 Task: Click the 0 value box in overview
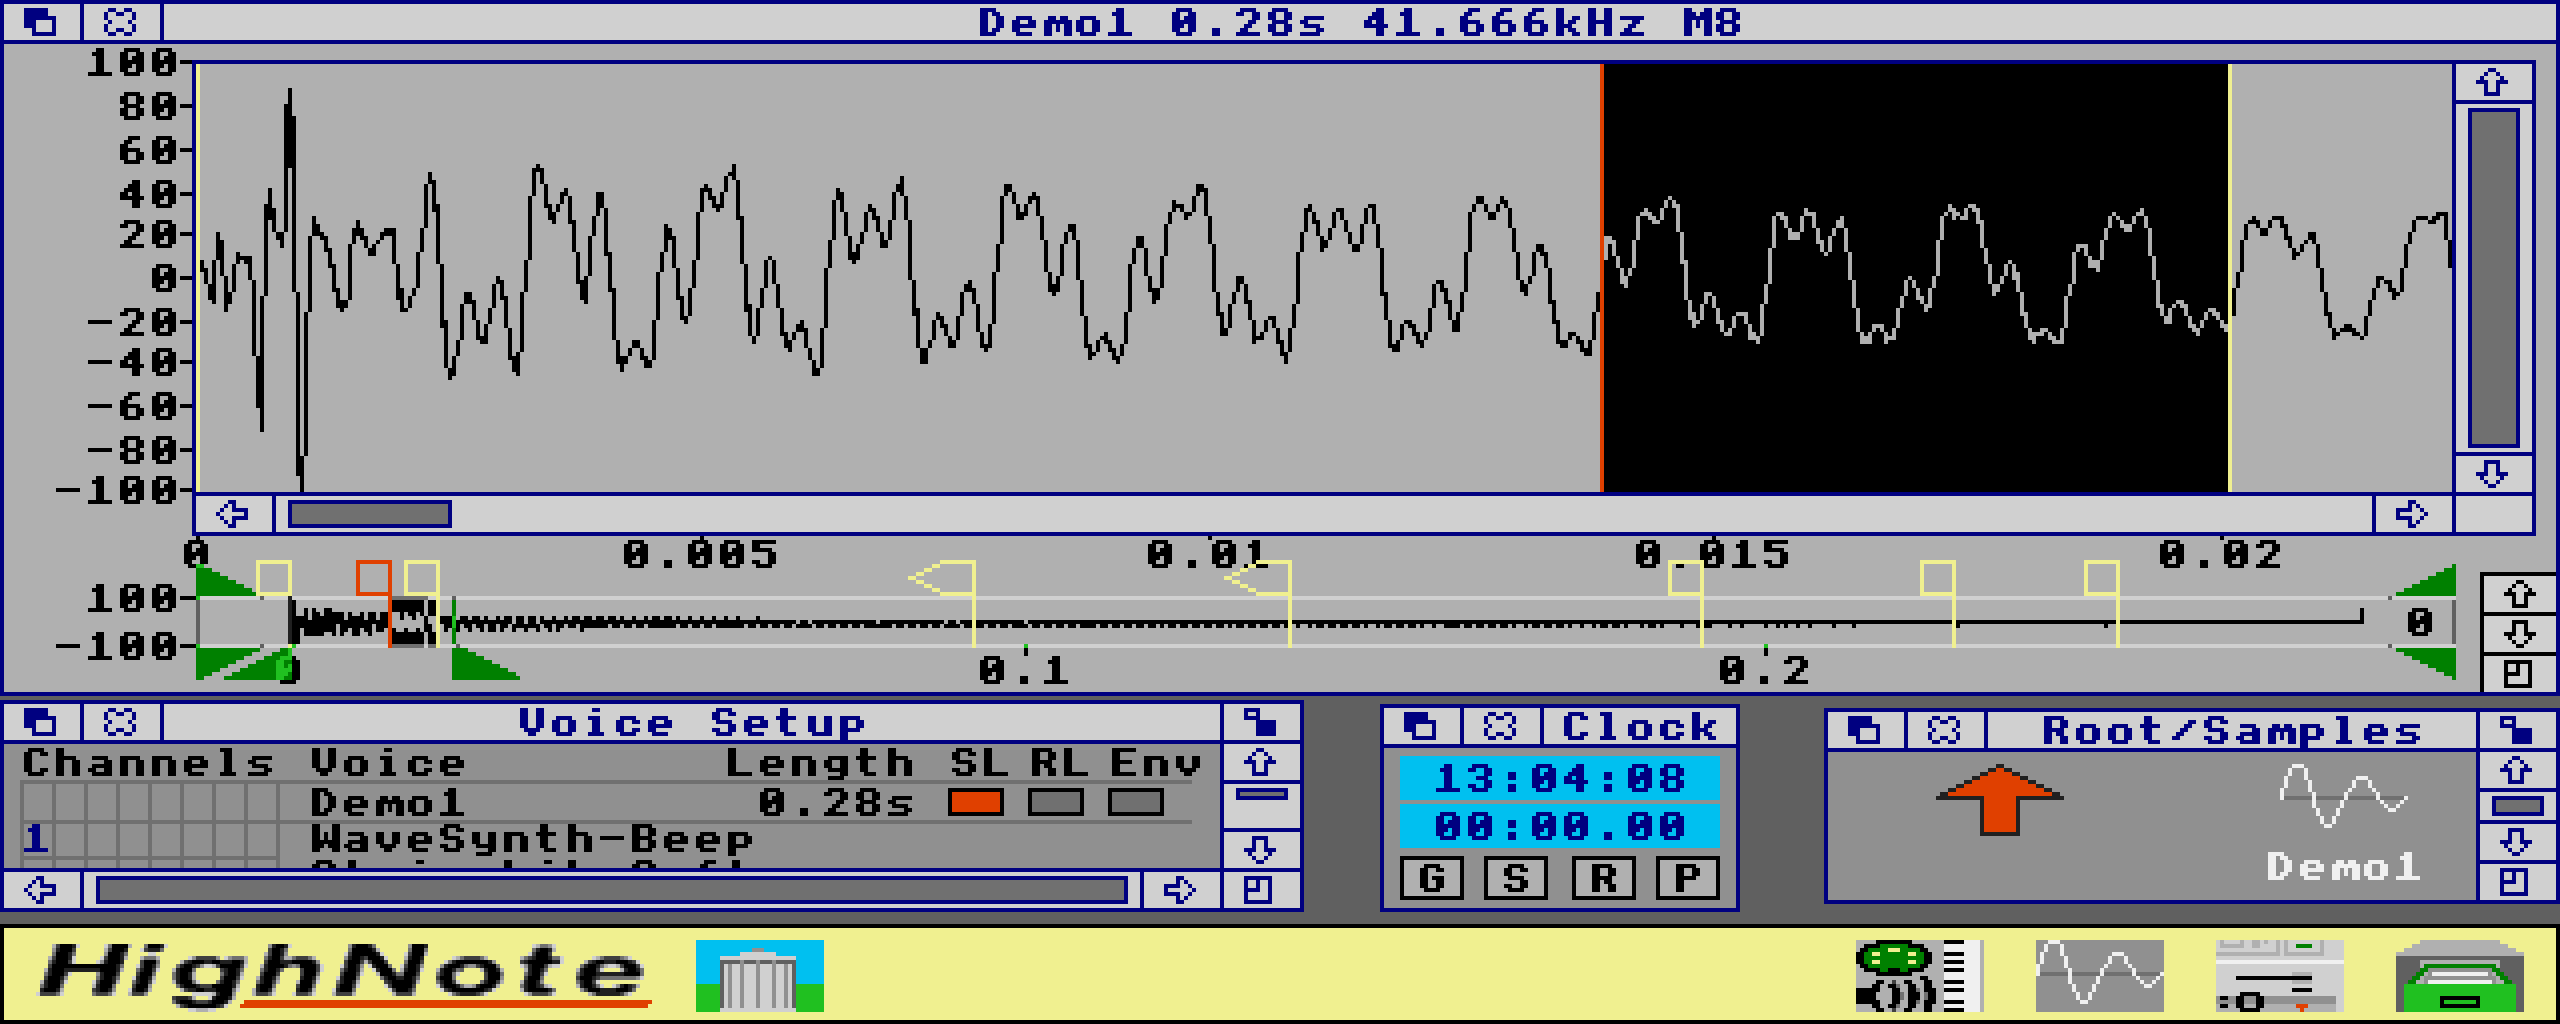click(2419, 623)
